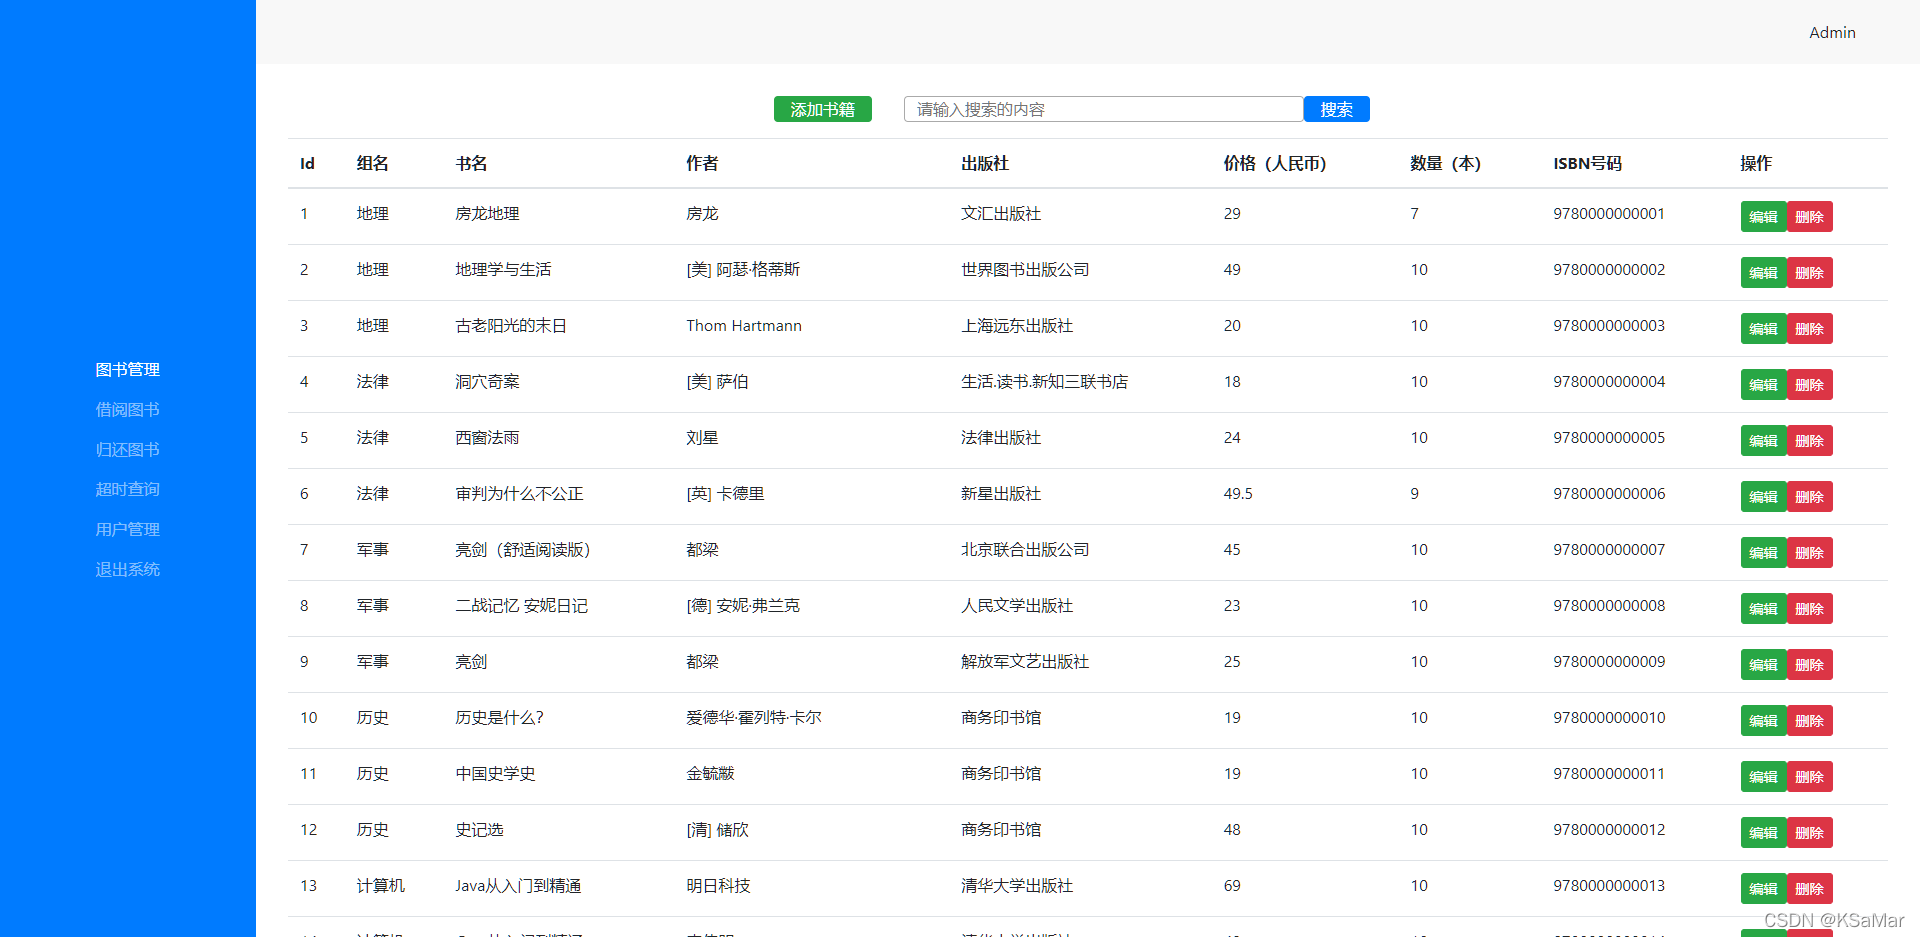Select publisher 解放军文艺出版社 cell
This screenshot has width=1920, height=937.
(1025, 661)
